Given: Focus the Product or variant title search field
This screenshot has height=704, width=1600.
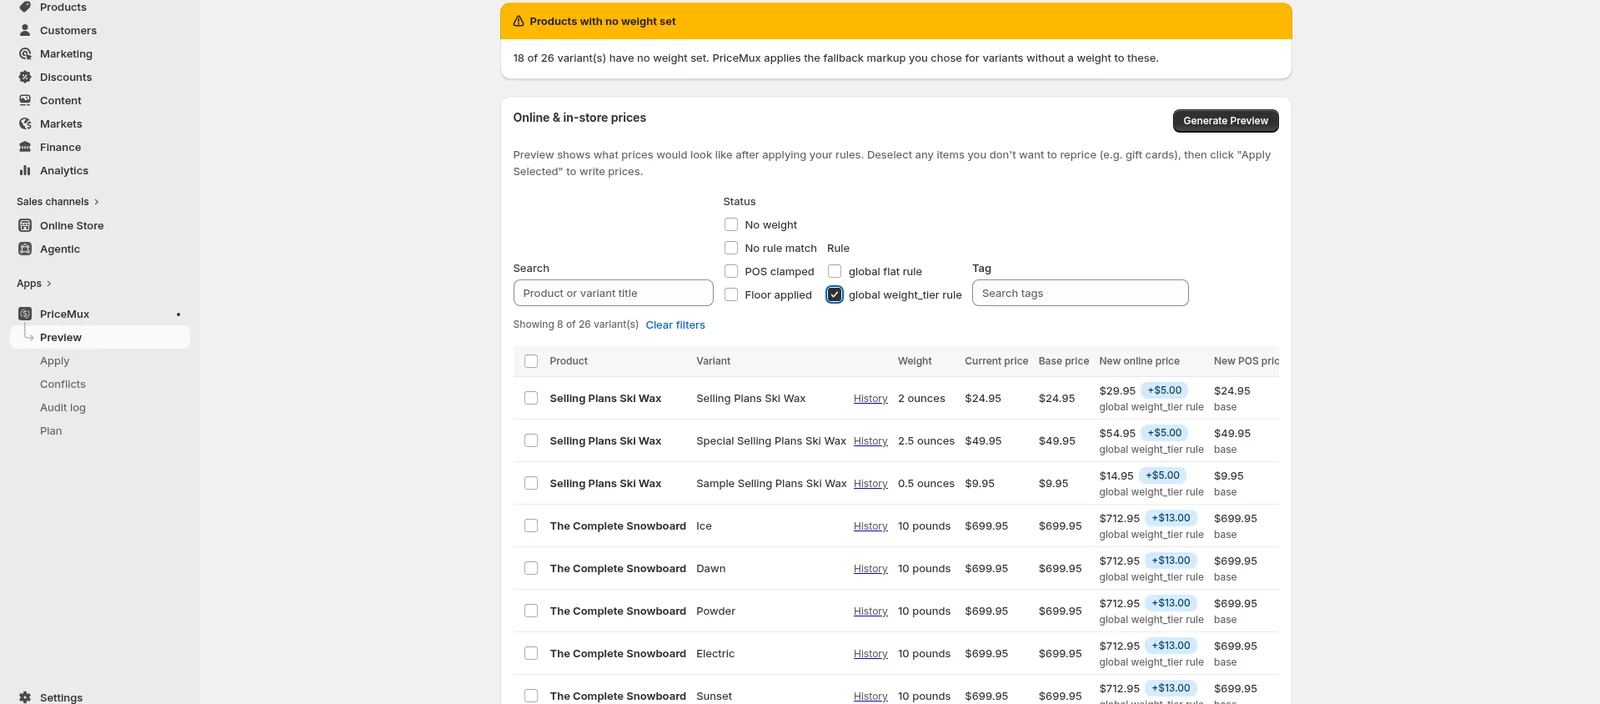Looking at the screenshot, I should [x=613, y=293].
